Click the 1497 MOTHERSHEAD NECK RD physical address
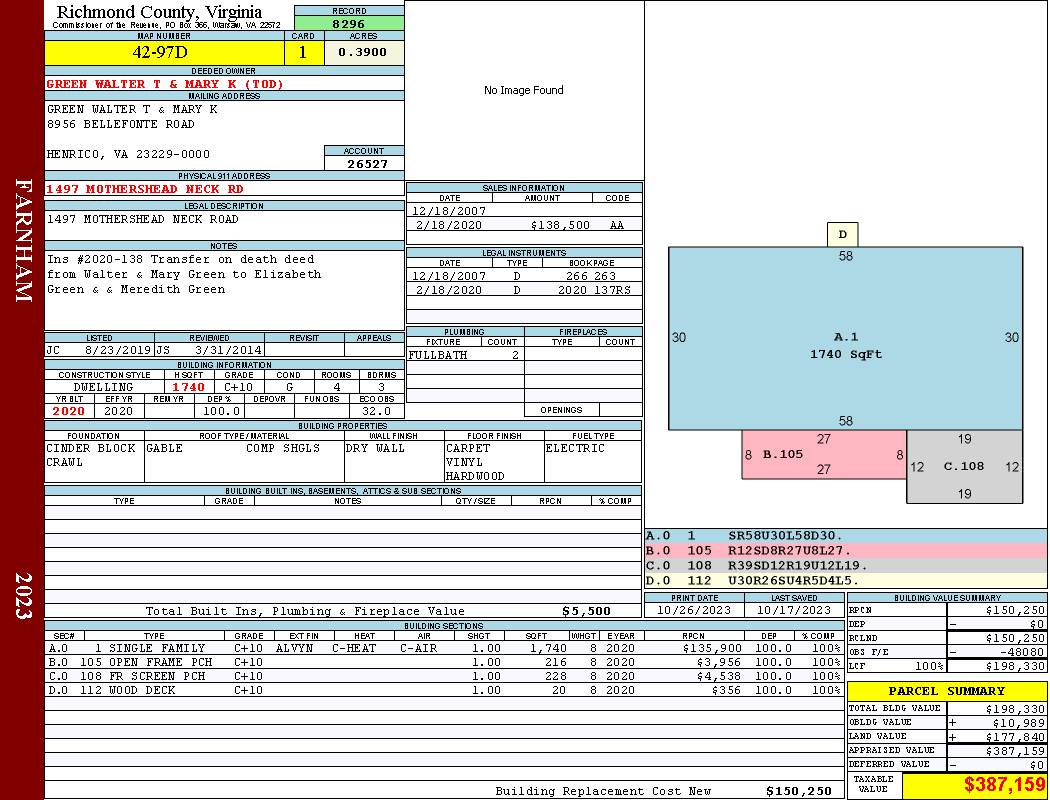The height and width of the screenshot is (800, 1050). click(x=145, y=189)
